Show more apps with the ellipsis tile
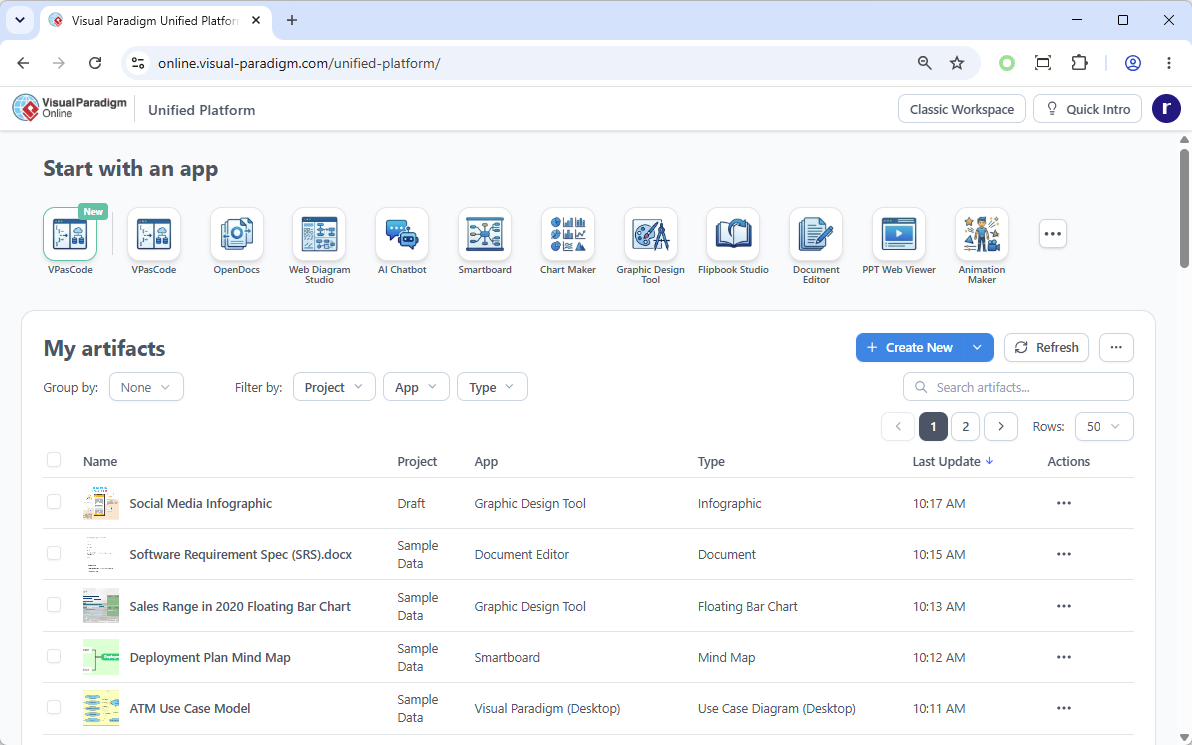The width and height of the screenshot is (1192, 745). pos(1053,234)
